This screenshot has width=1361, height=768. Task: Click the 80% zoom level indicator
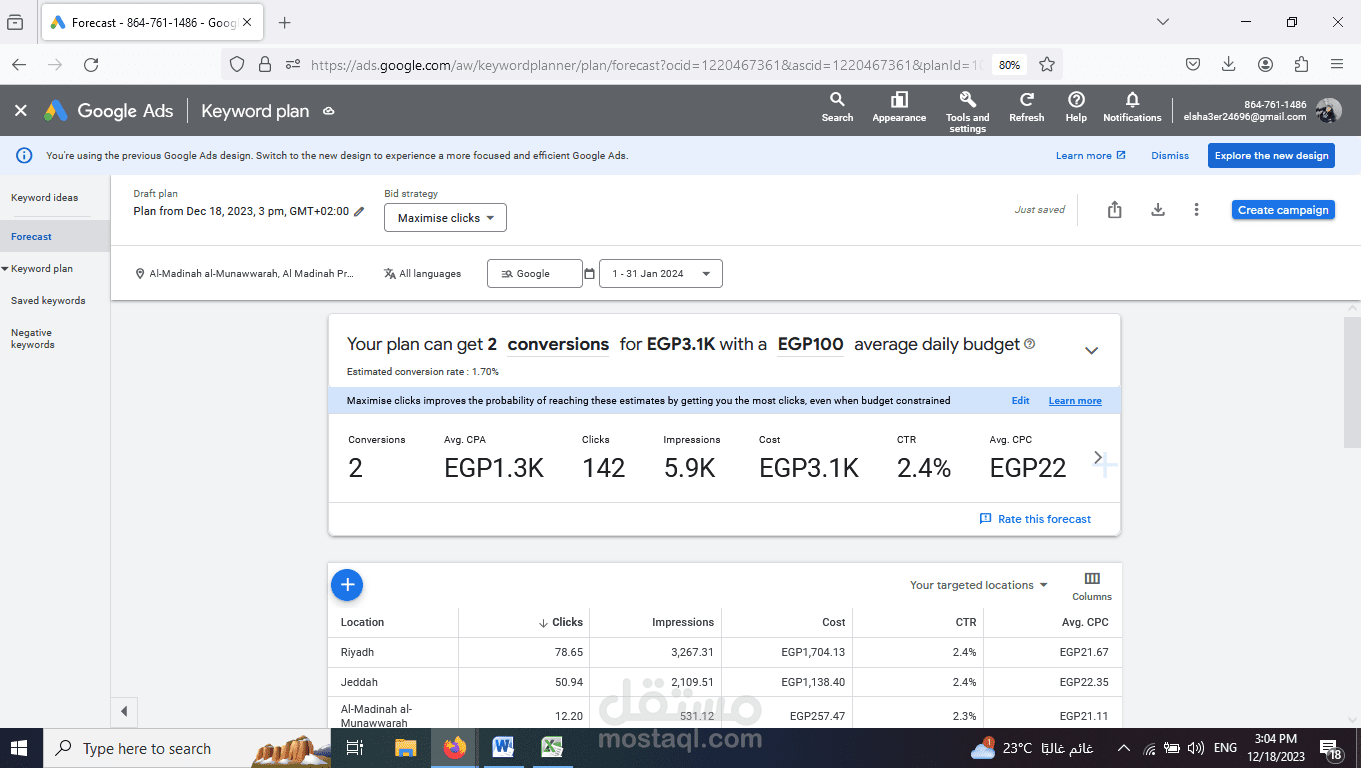pyautogui.click(x=1009, y=64)
